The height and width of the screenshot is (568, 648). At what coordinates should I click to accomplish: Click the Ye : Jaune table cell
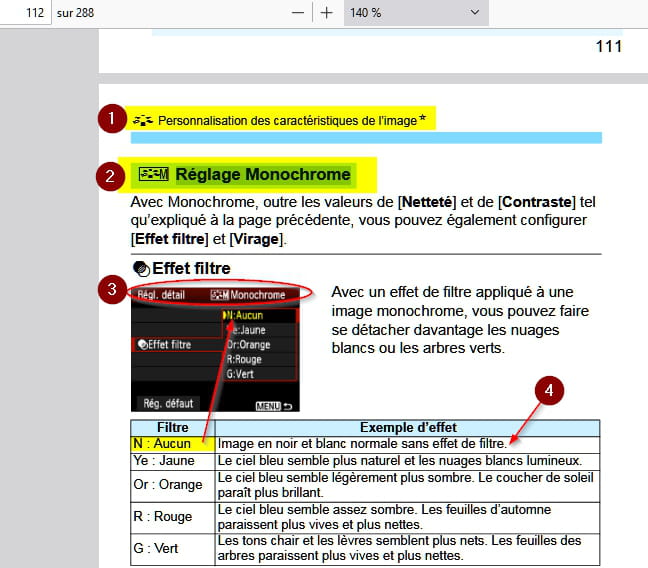click(x=166, y=461)
